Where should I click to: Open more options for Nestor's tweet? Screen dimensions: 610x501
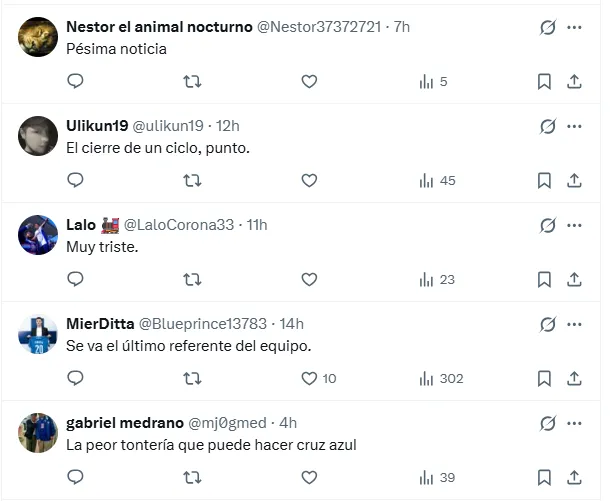574,27
